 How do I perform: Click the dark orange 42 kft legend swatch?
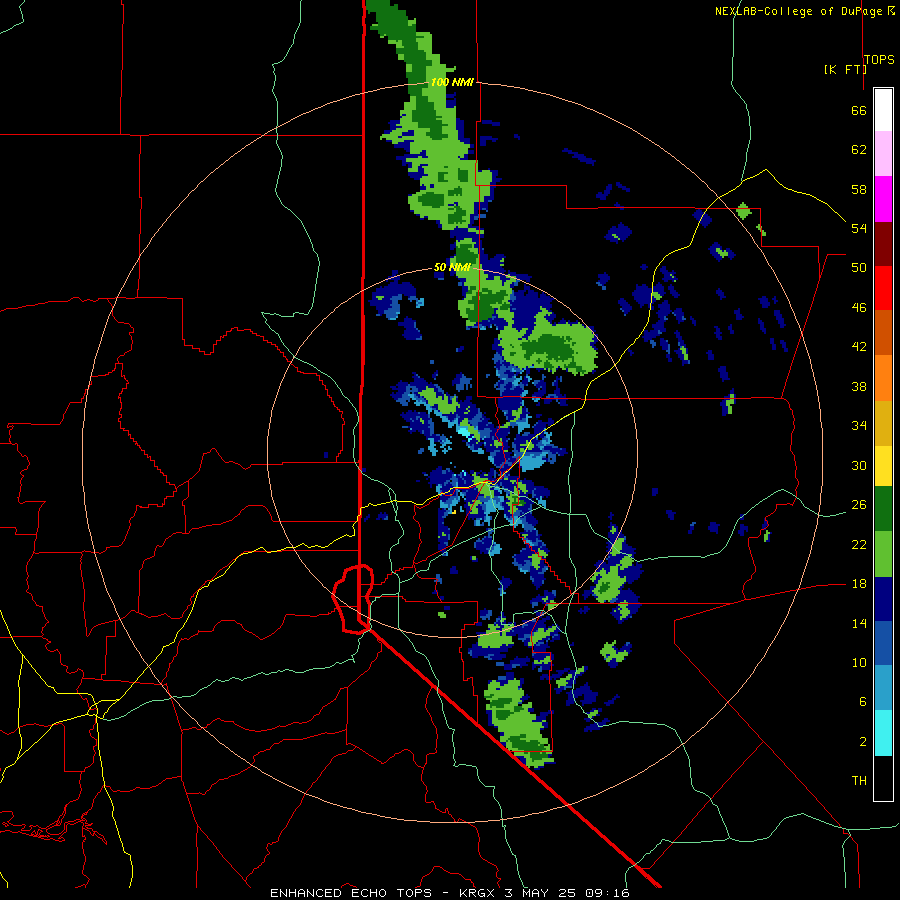(883, 333)
